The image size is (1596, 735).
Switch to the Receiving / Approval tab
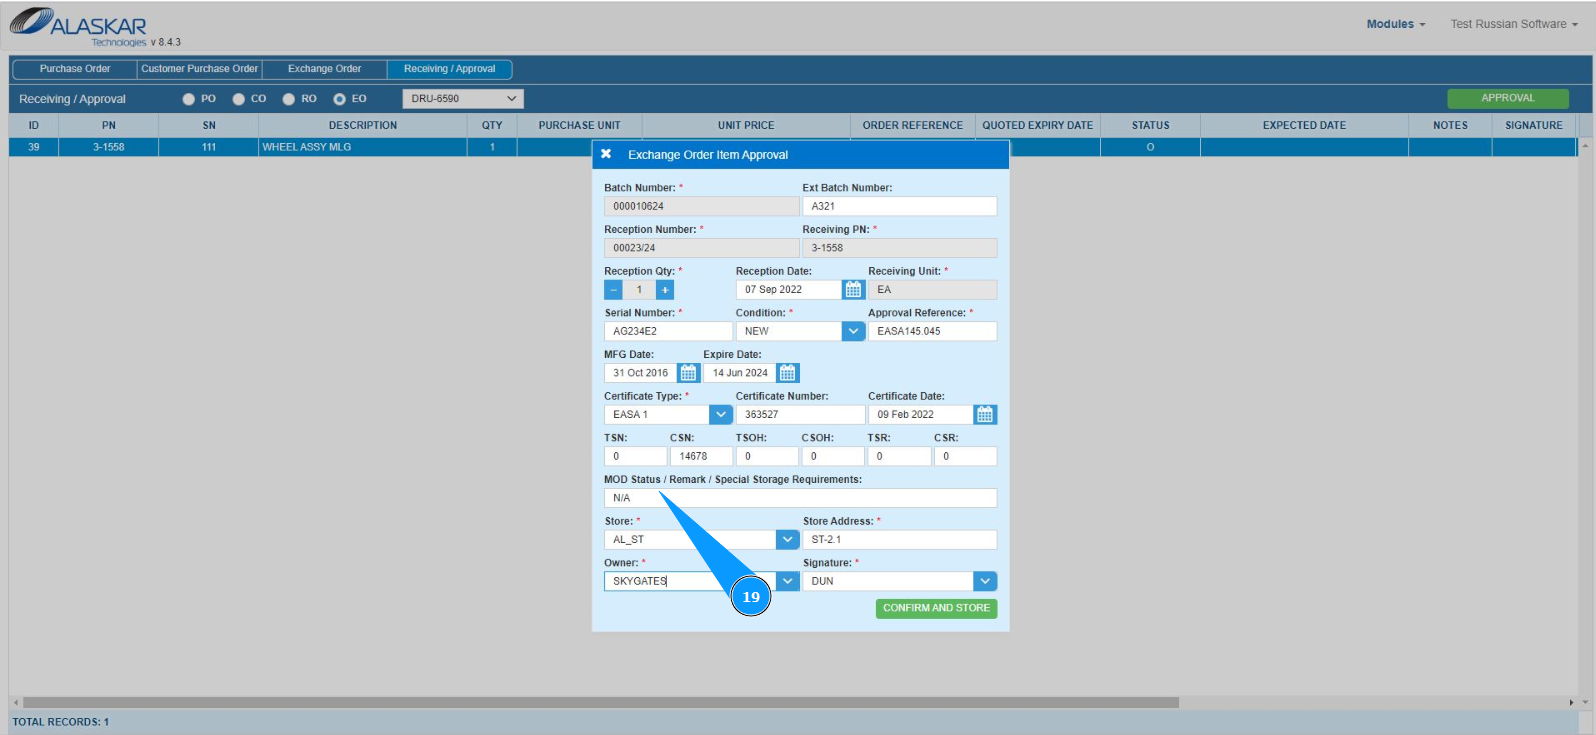pyautogui.click(x=450, y=69)
